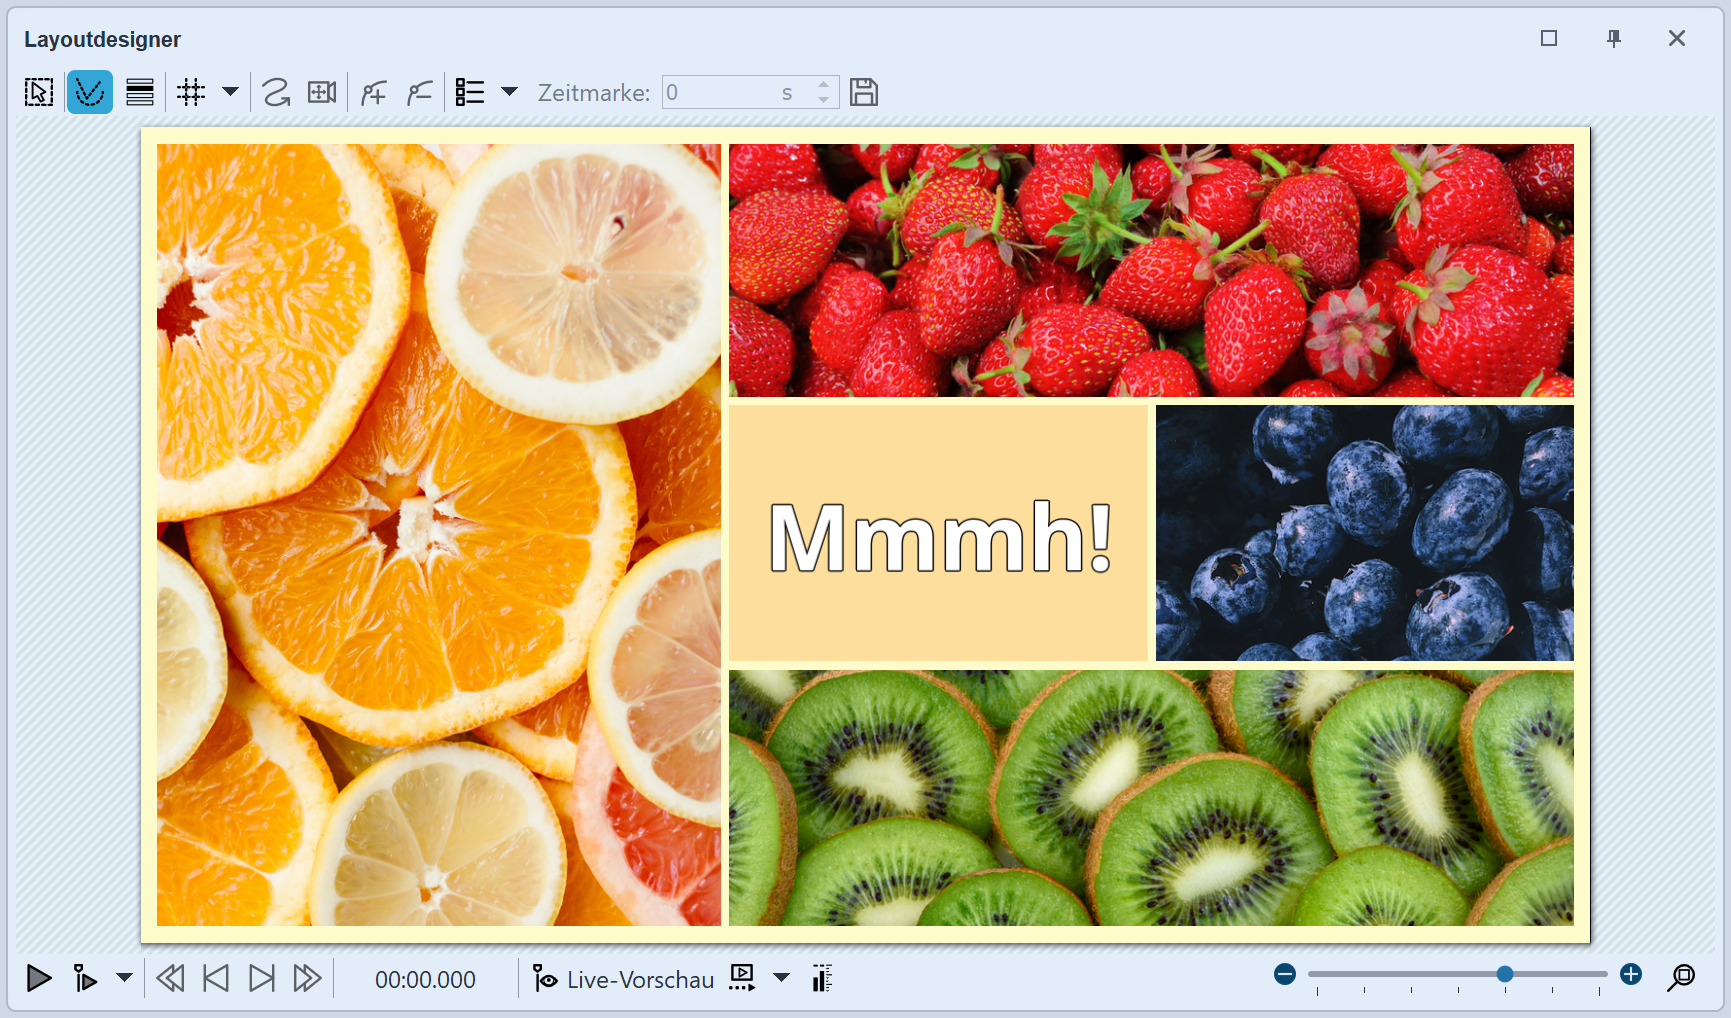Toggle the grid display
This screenshot has width=1731, height=1018.
tap(191, 92)
